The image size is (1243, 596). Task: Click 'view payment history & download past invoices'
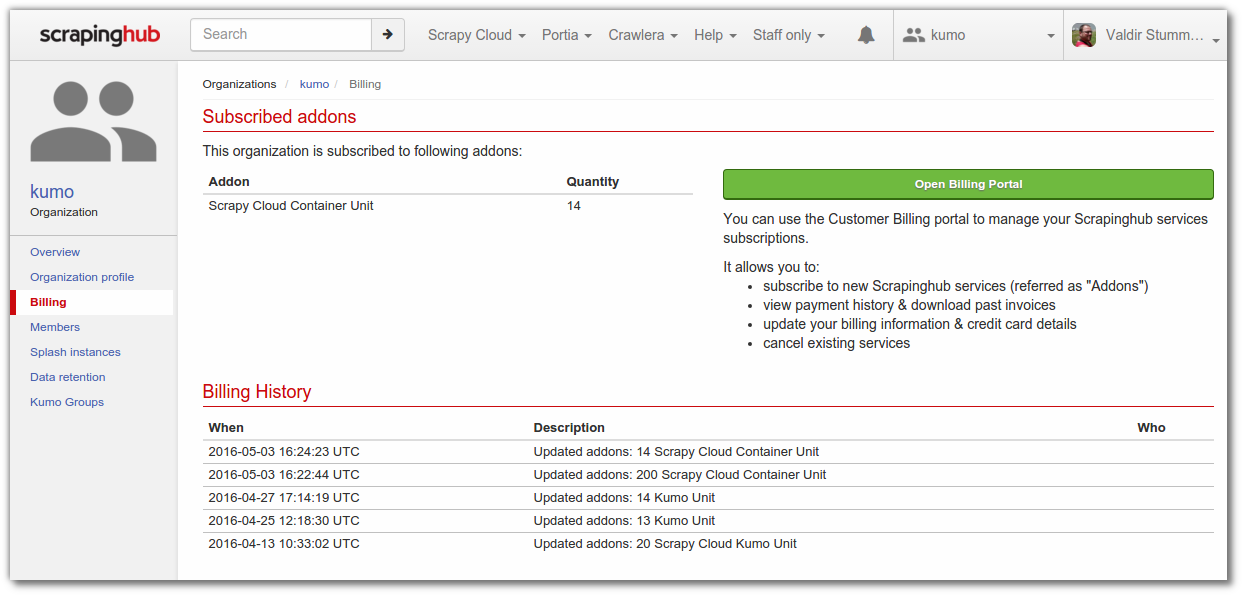(909, 305)
